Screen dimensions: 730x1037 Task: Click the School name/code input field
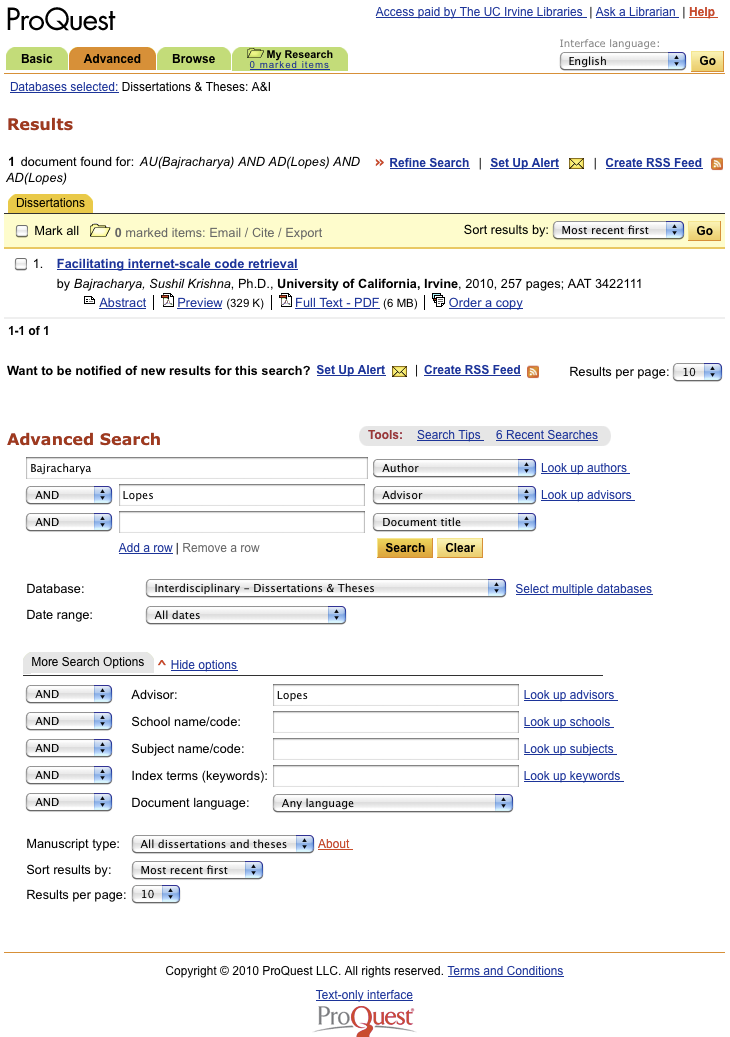point(395,722)
